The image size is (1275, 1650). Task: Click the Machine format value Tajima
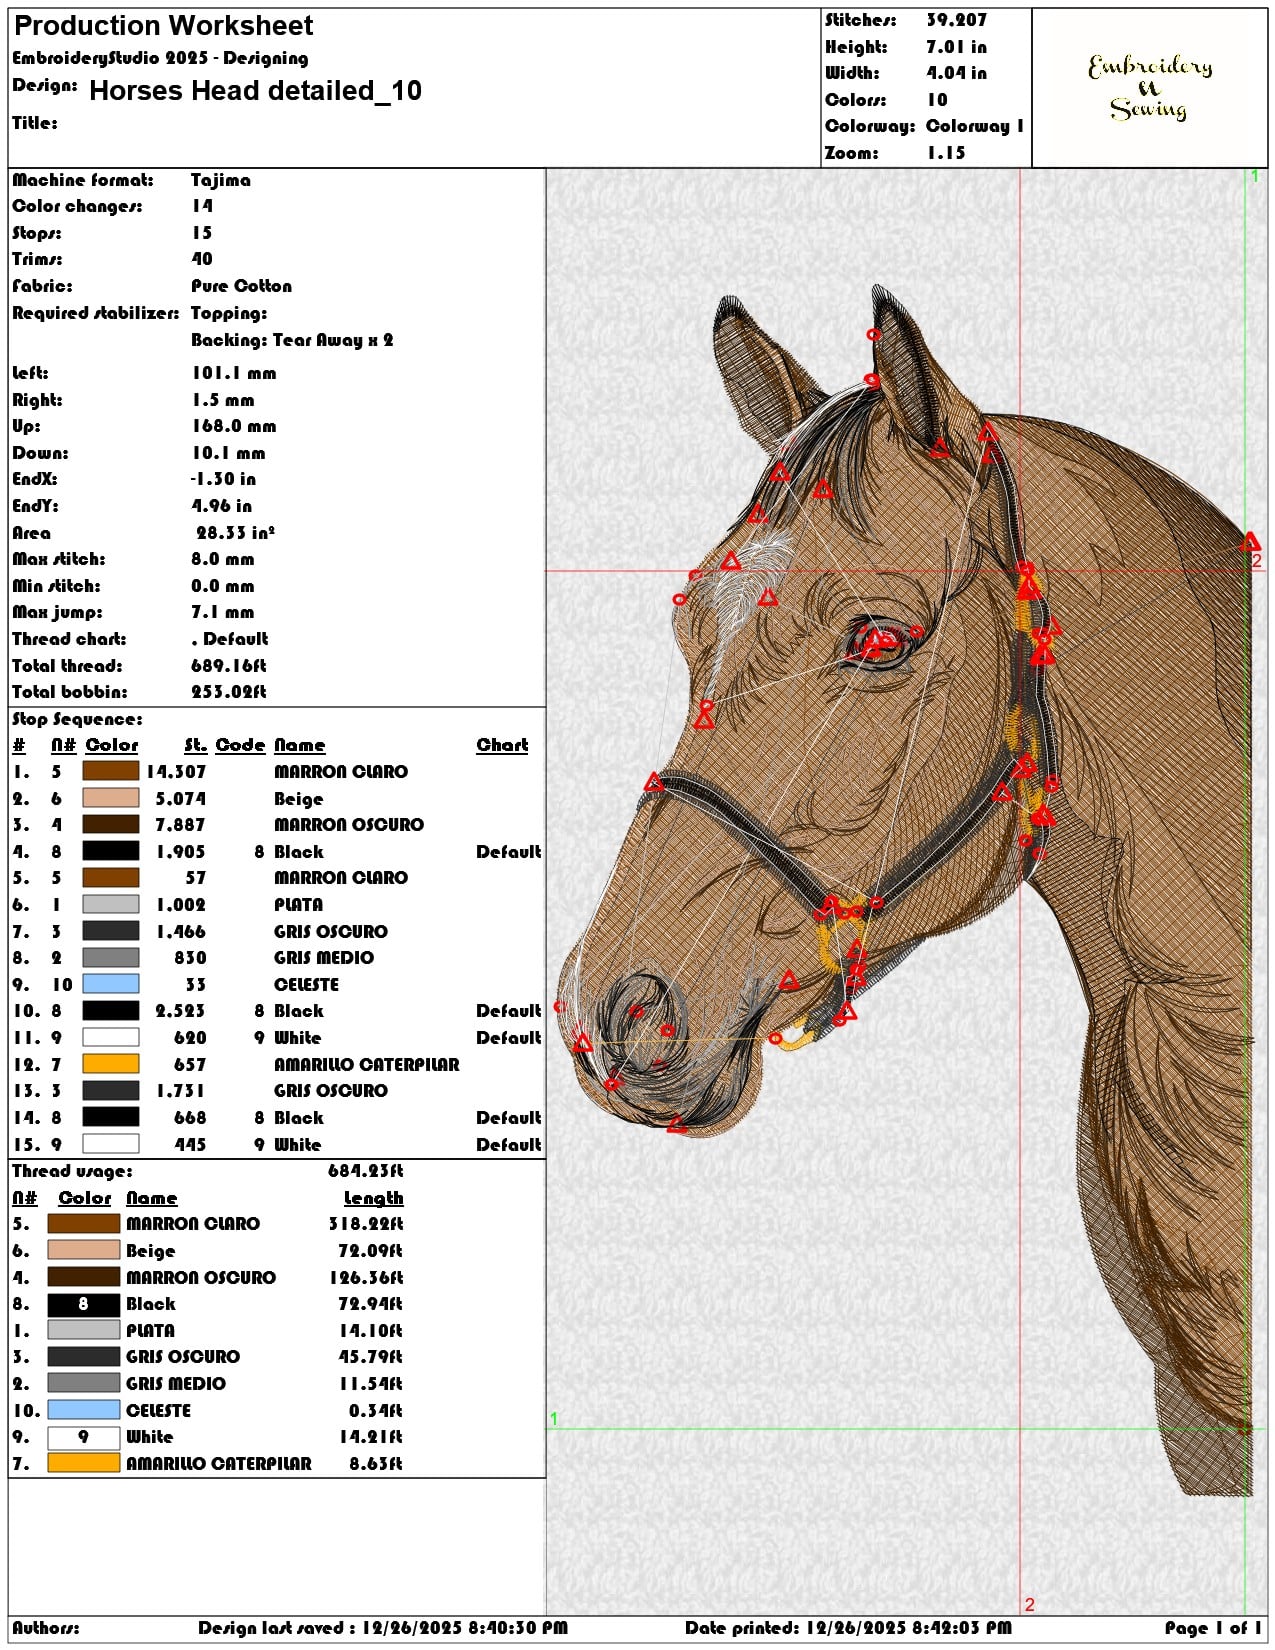(x=221, y=180)
